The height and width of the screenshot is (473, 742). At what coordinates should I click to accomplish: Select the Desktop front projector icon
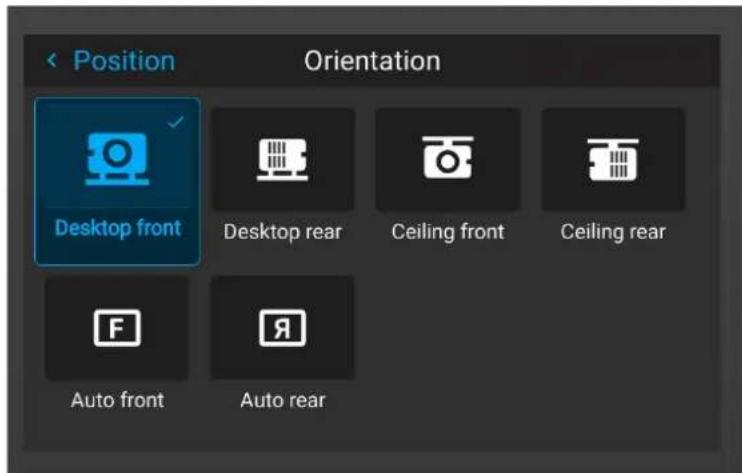pyautogui.click(x=117, y=159)
